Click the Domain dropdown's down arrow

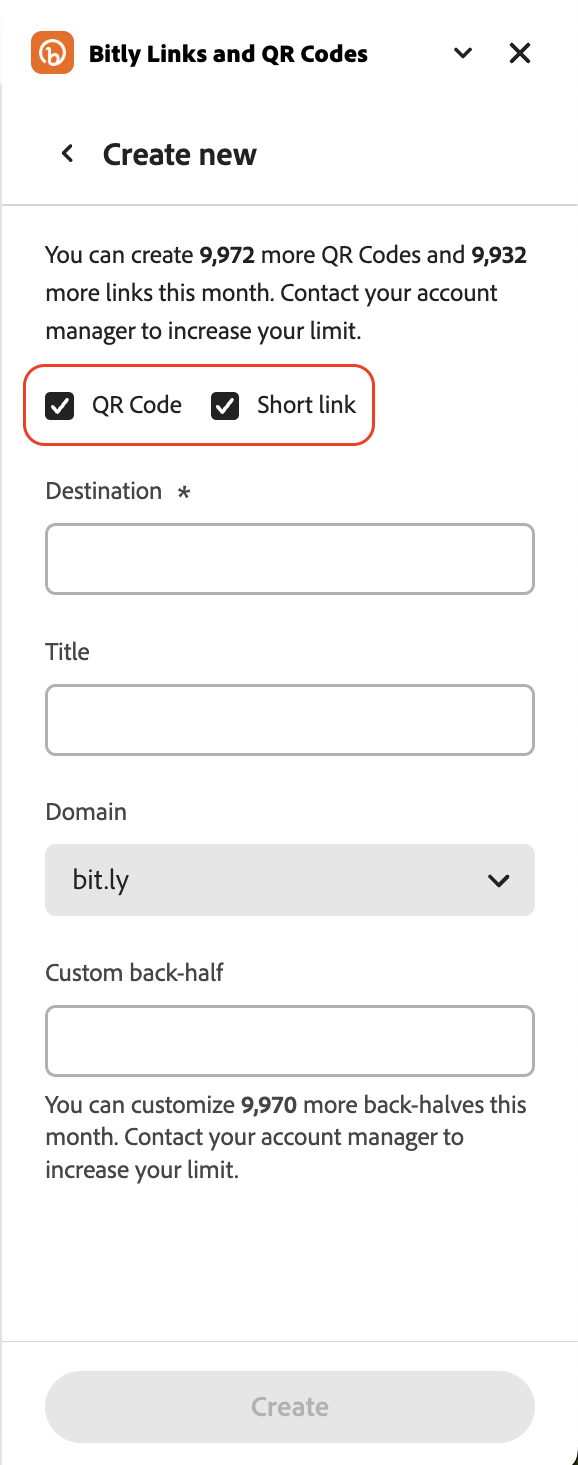point(498,881)
